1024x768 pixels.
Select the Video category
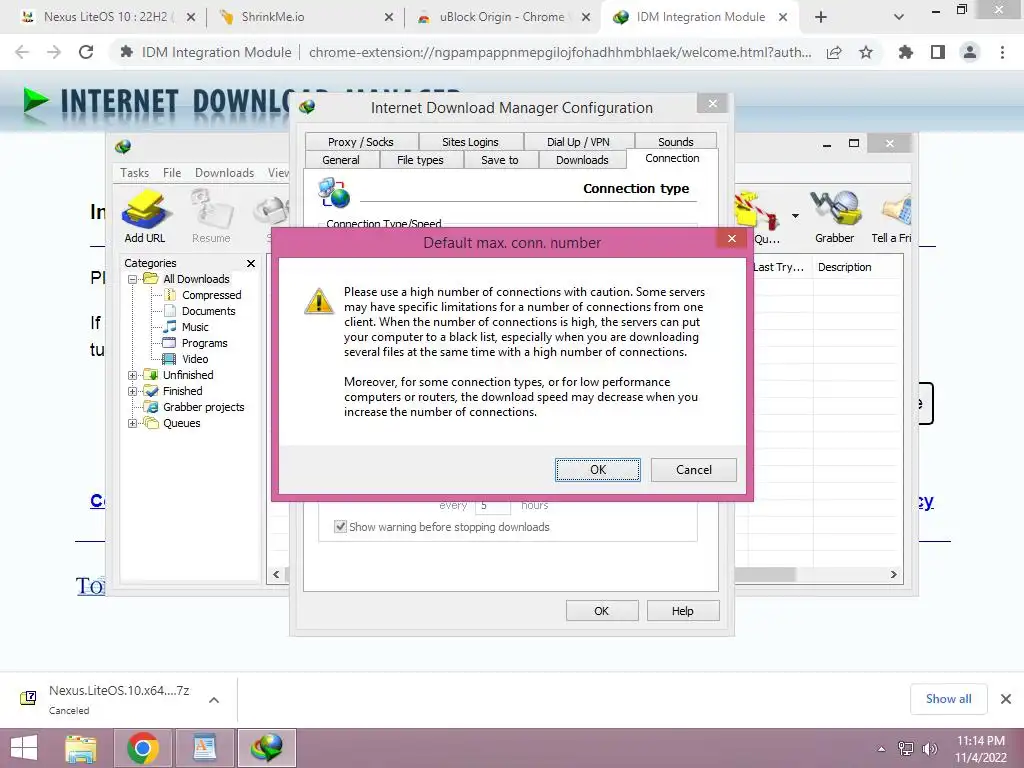[195, 359]
